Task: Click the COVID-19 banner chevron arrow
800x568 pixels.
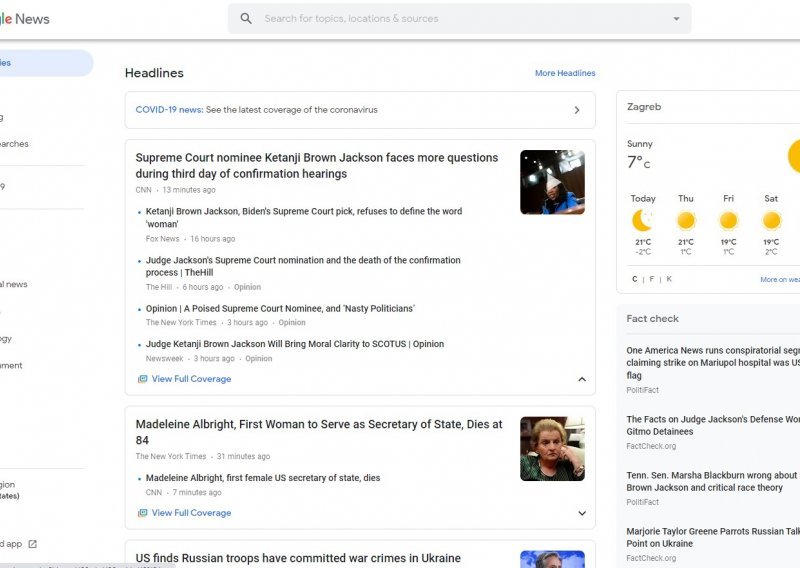Action: 577,110
